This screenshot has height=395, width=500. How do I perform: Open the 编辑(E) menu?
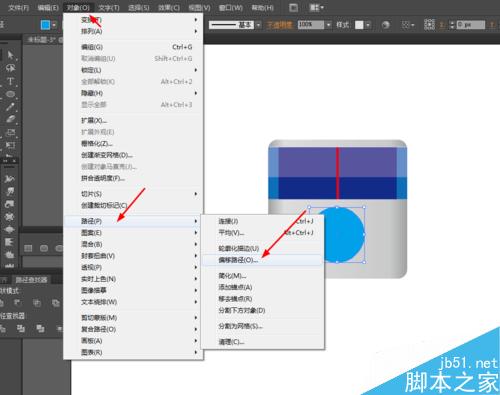tap(48, 8)
